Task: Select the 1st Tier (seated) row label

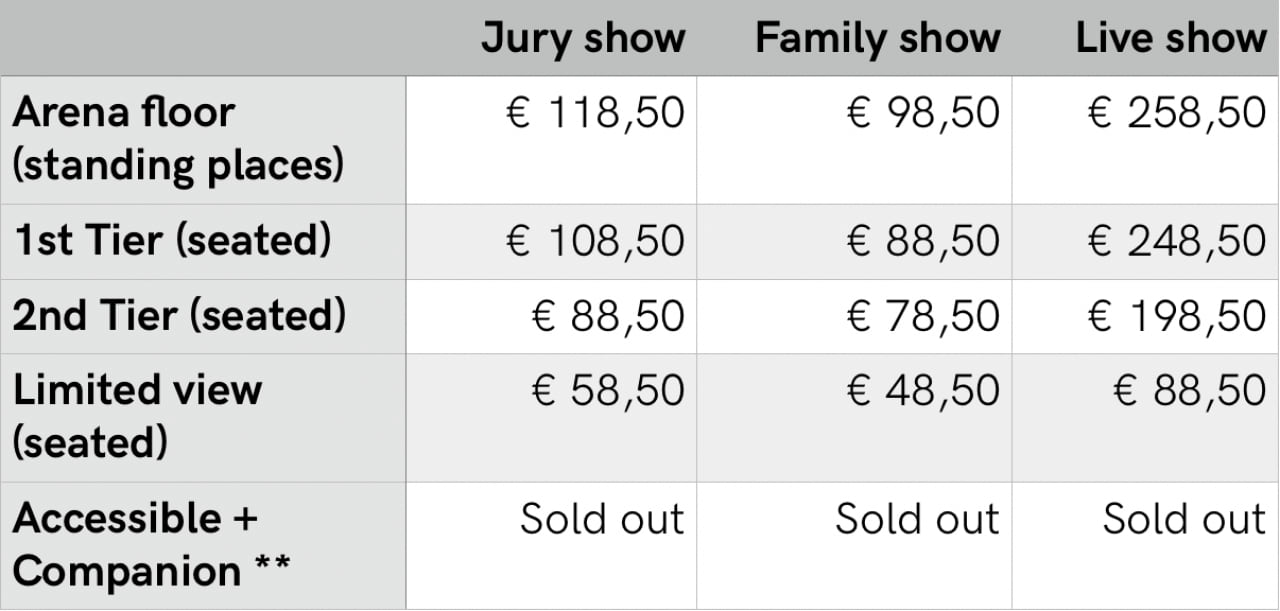Action: (x=171, y=241)
